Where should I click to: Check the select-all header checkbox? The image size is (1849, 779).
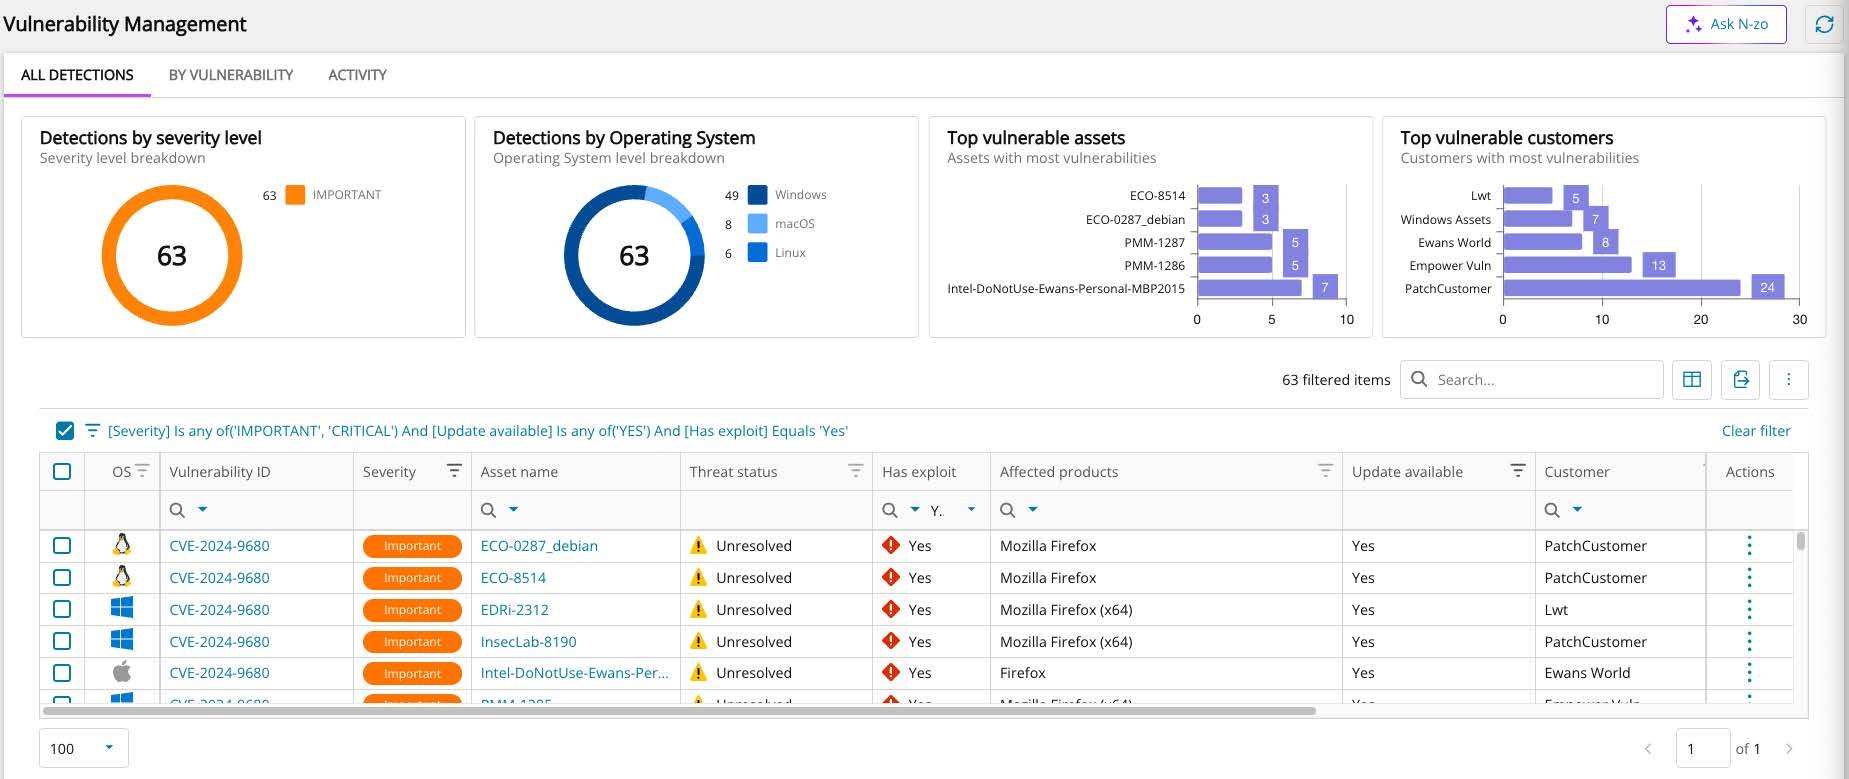[x=62, y=471]
